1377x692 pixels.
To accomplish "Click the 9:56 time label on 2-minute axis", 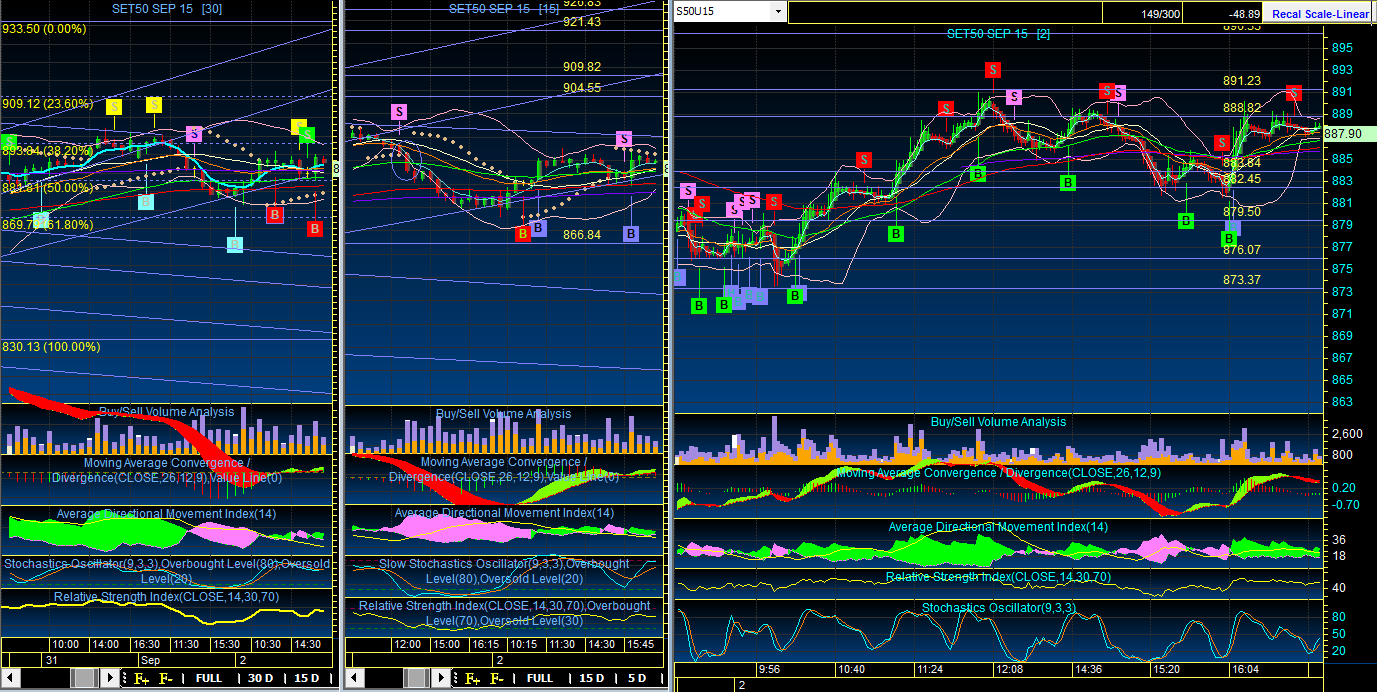I will pos(769,669).
